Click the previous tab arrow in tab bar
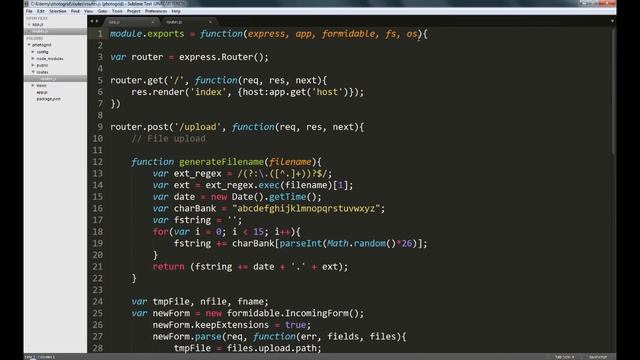 (92, 21)
